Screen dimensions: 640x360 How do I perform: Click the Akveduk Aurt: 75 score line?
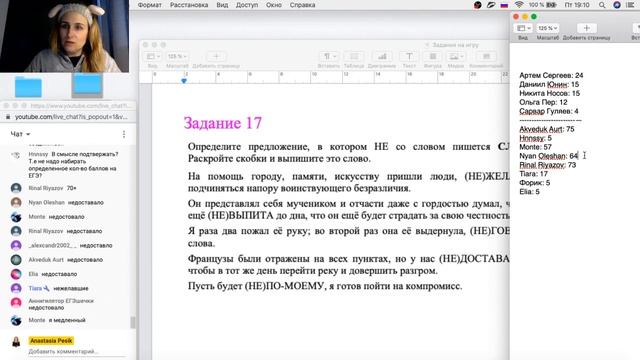(547, 129)
